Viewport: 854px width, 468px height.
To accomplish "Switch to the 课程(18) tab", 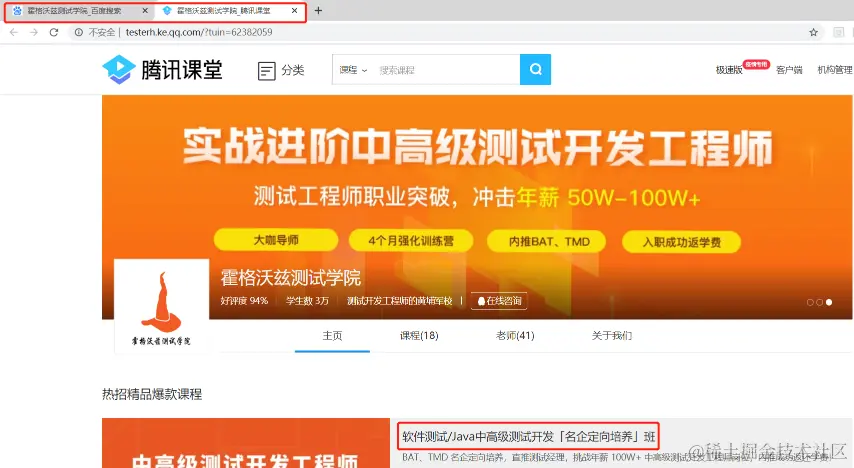I will (419, 336).
